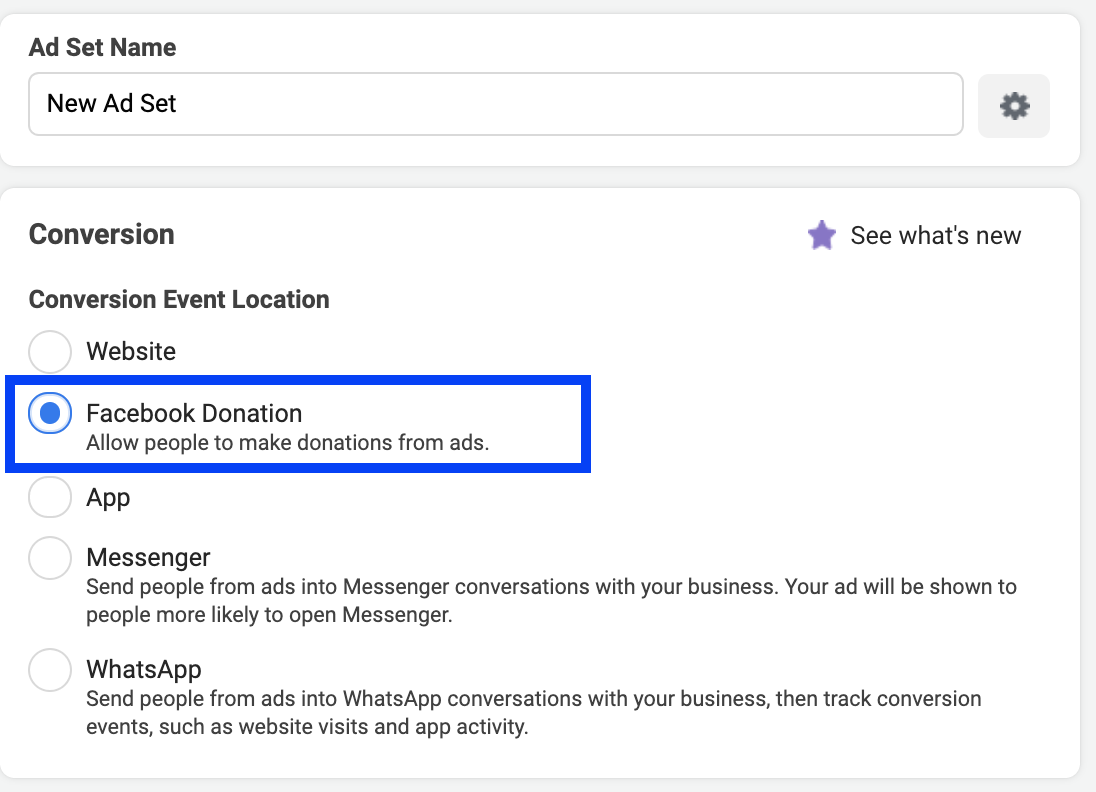Click the App option label text

[108, 498]
